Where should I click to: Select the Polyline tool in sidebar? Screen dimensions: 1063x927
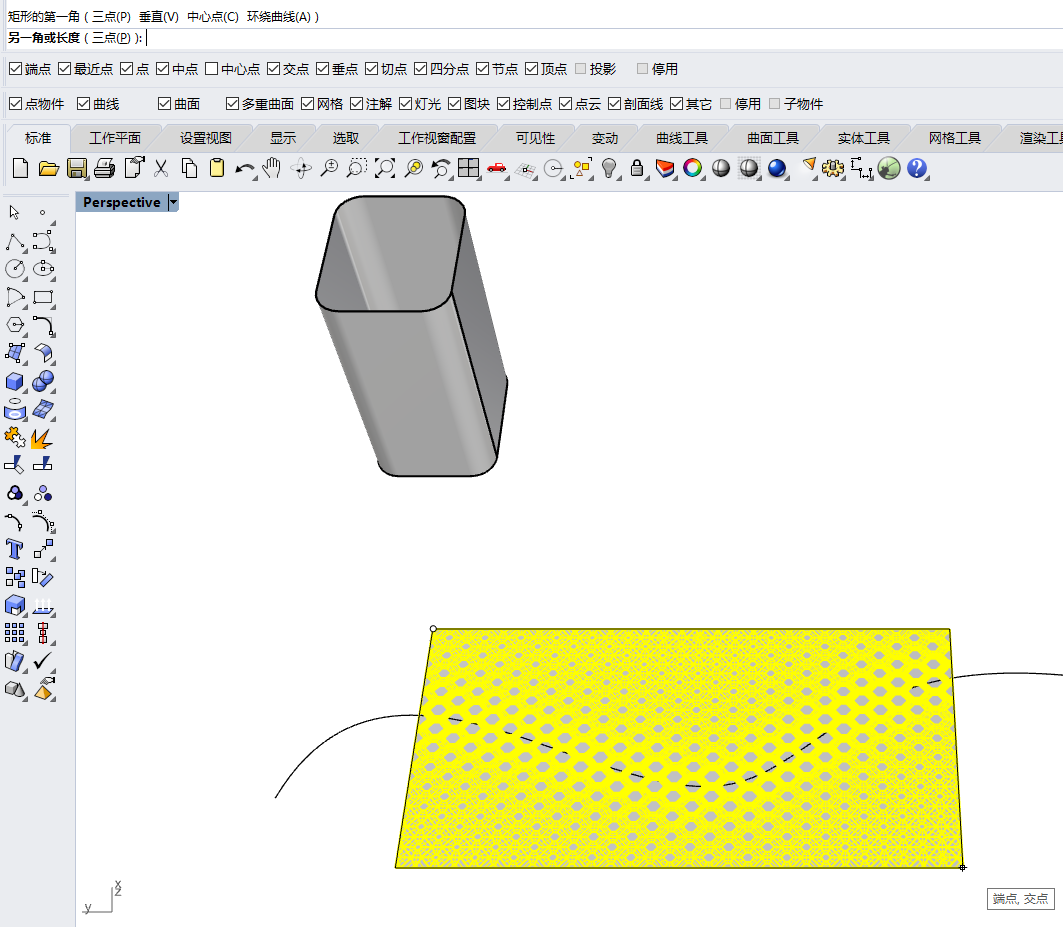coord(15,241)
